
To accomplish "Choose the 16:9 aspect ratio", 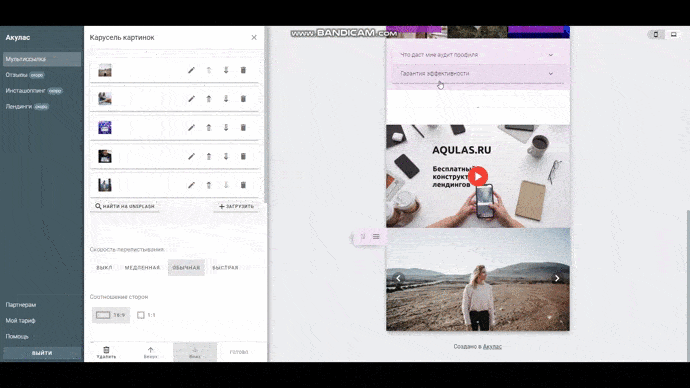I will point(111,315).
